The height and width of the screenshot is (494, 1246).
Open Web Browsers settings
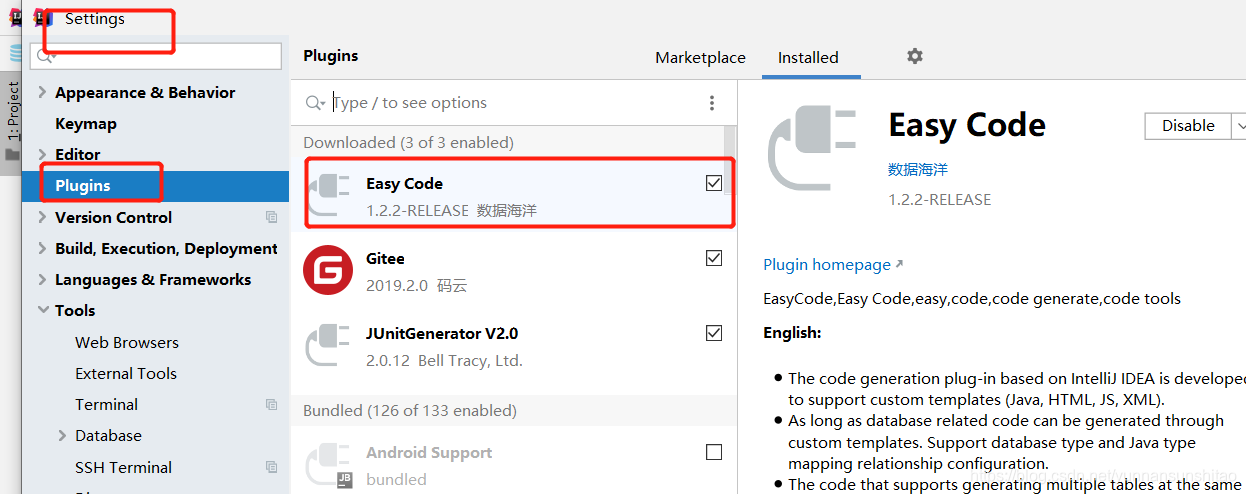pos(127,342)
